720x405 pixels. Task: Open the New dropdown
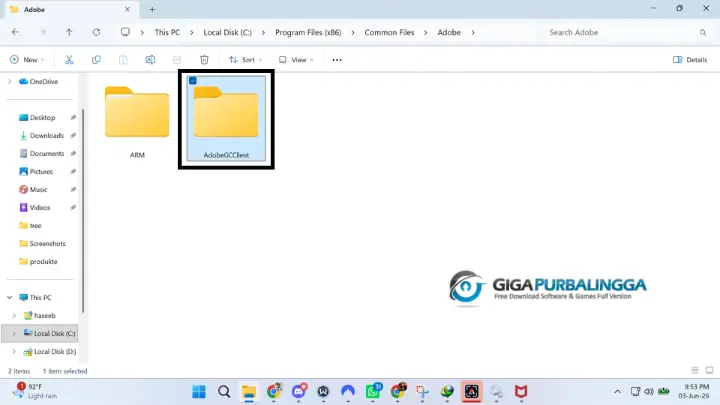[x=27, y=60]
